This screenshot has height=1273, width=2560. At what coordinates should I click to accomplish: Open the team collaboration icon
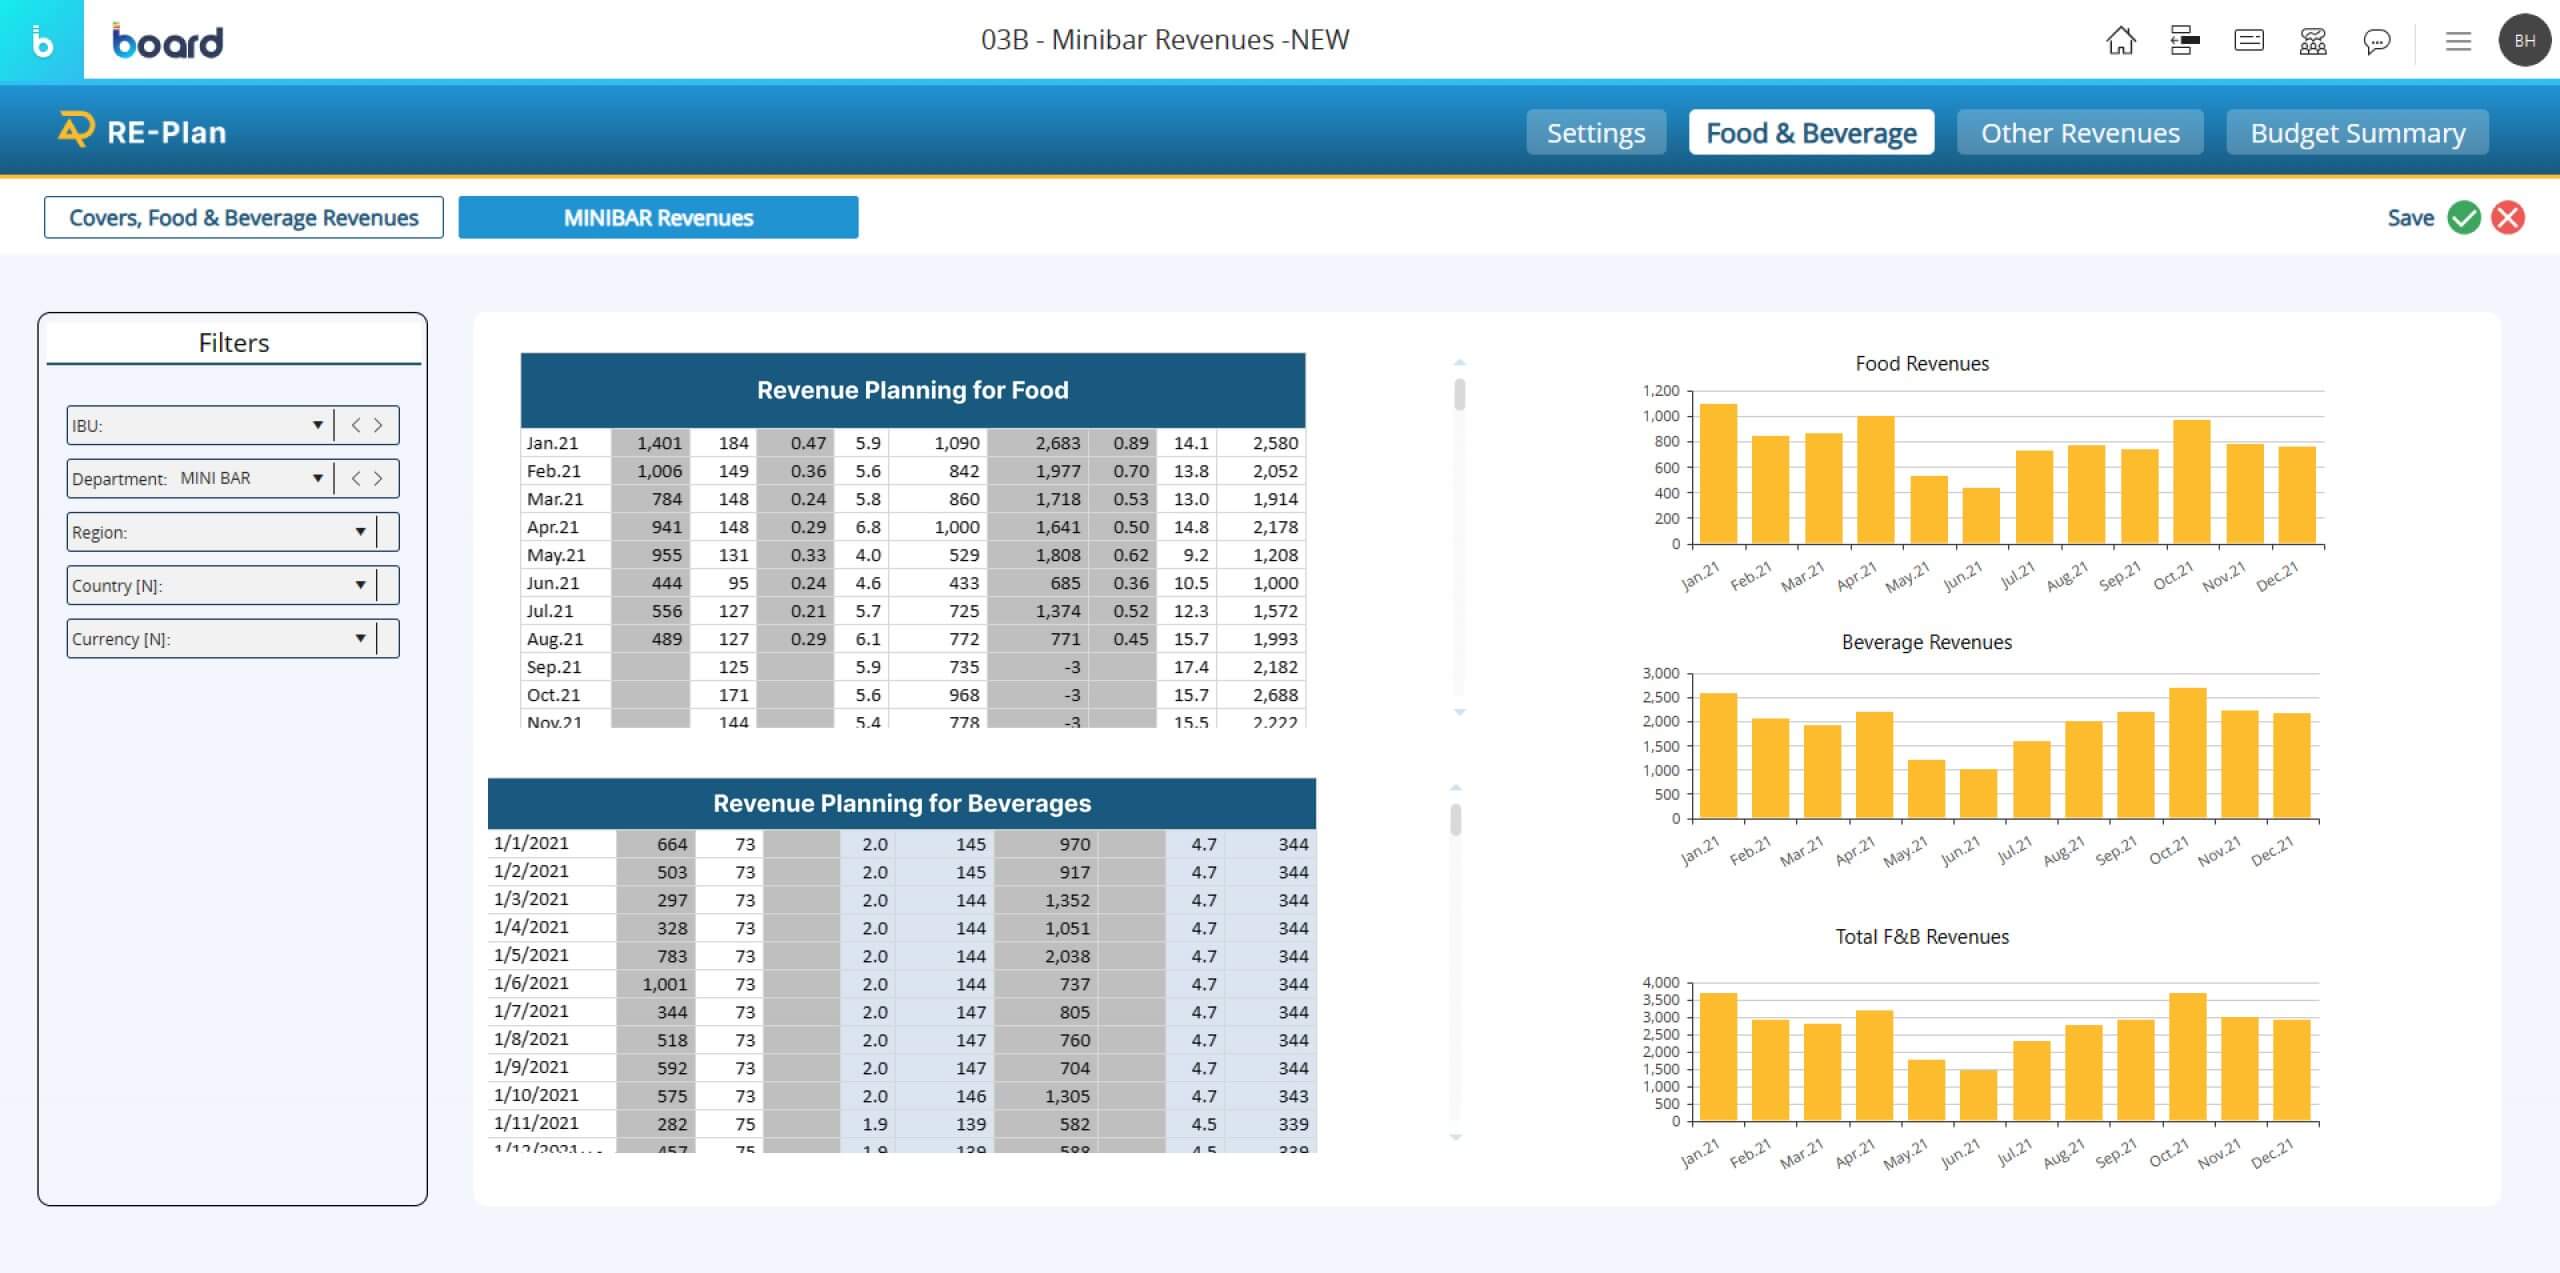coord(2312,41)
